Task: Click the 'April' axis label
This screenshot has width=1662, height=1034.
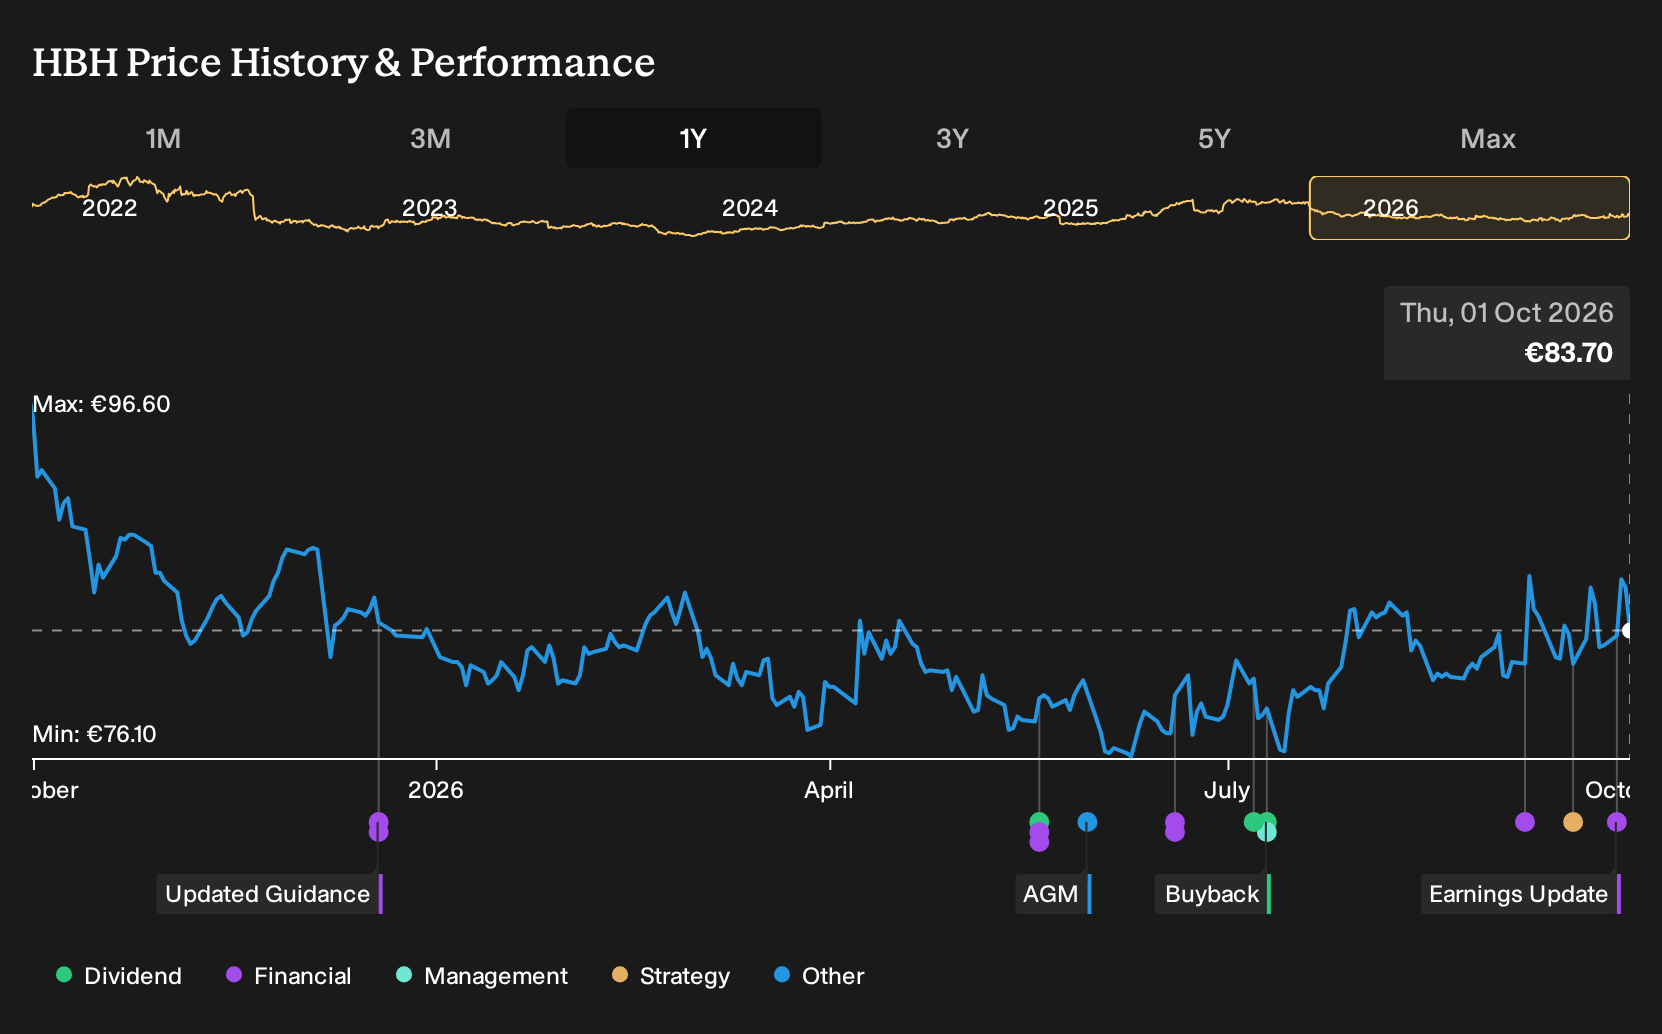Action: point(829,790)
